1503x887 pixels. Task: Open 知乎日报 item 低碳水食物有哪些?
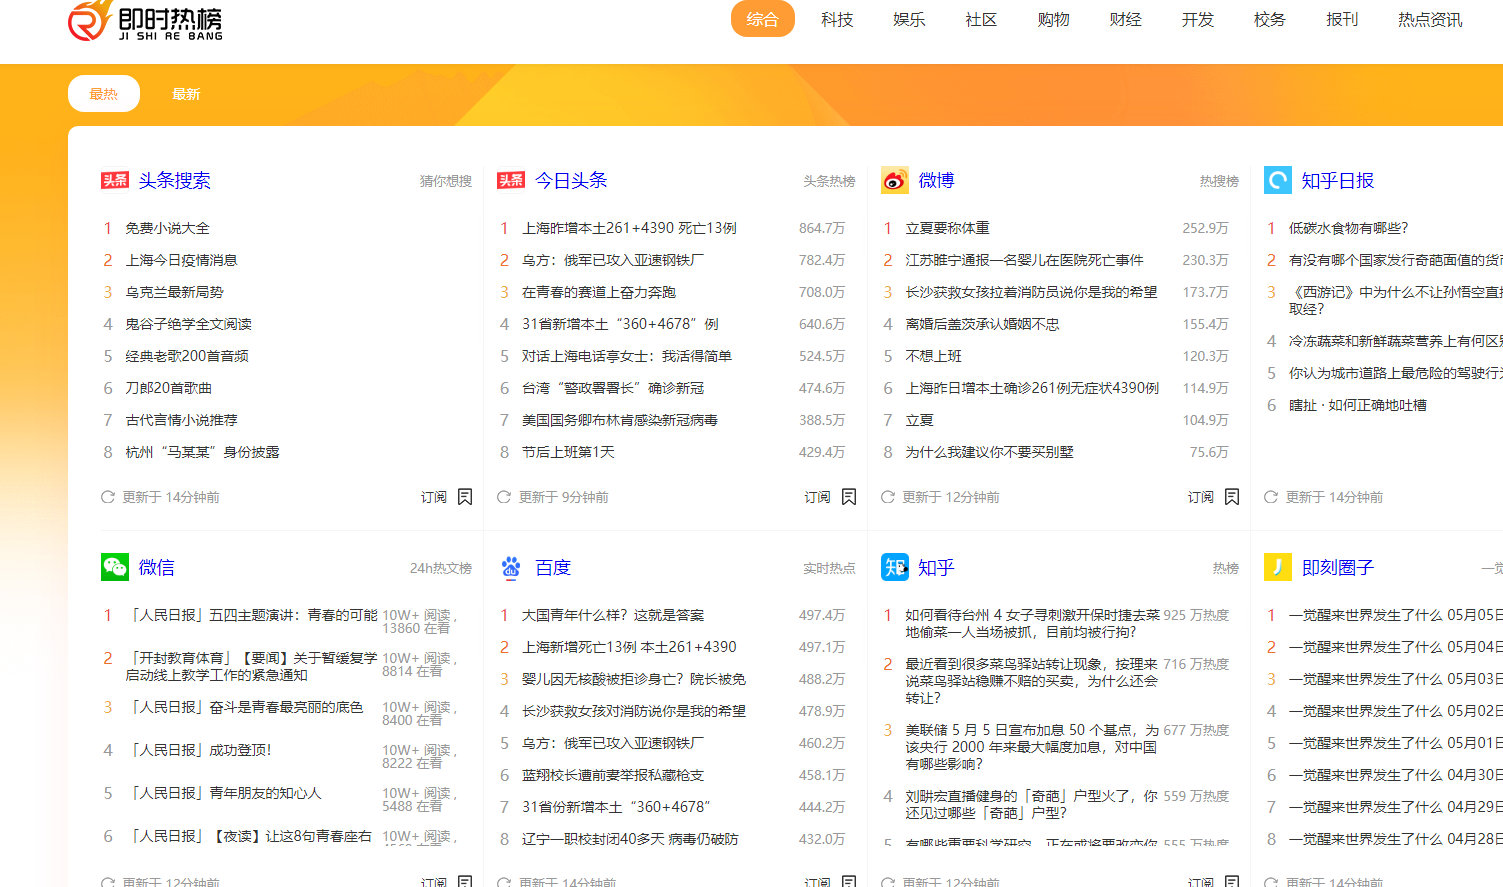[1348, 228]
